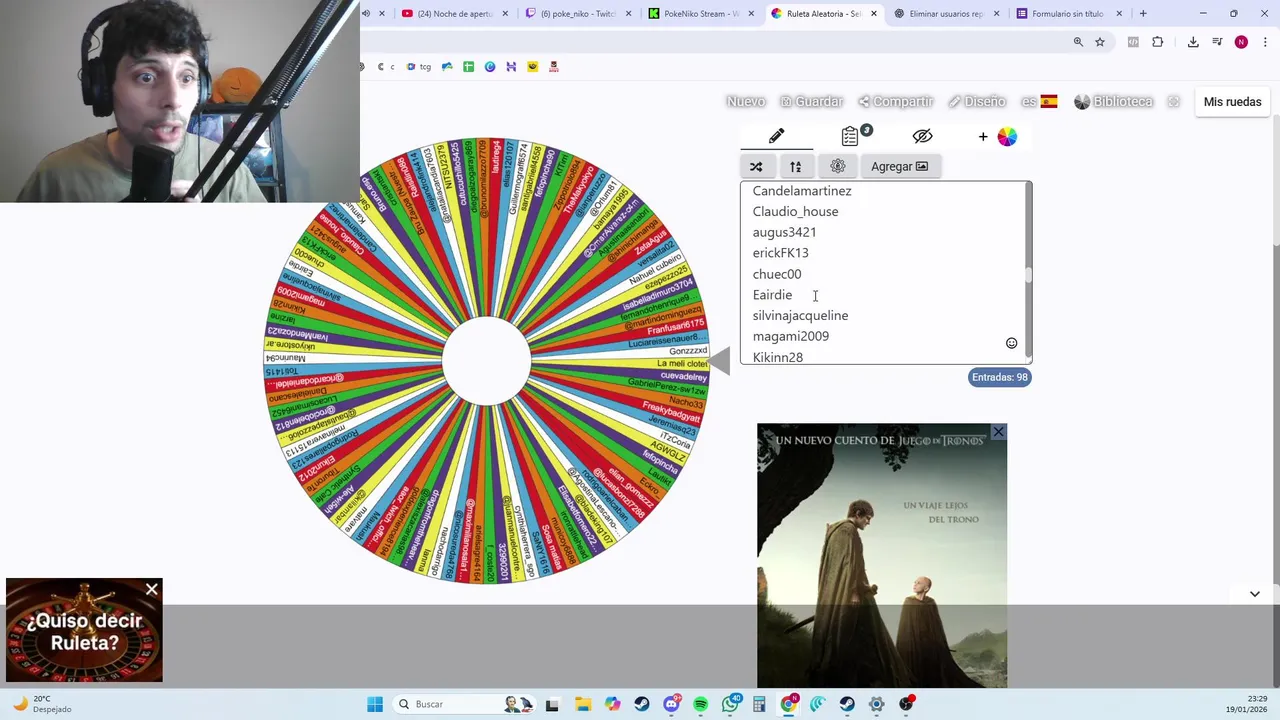Toggle fullscreen mode icon

[1174, 101]
